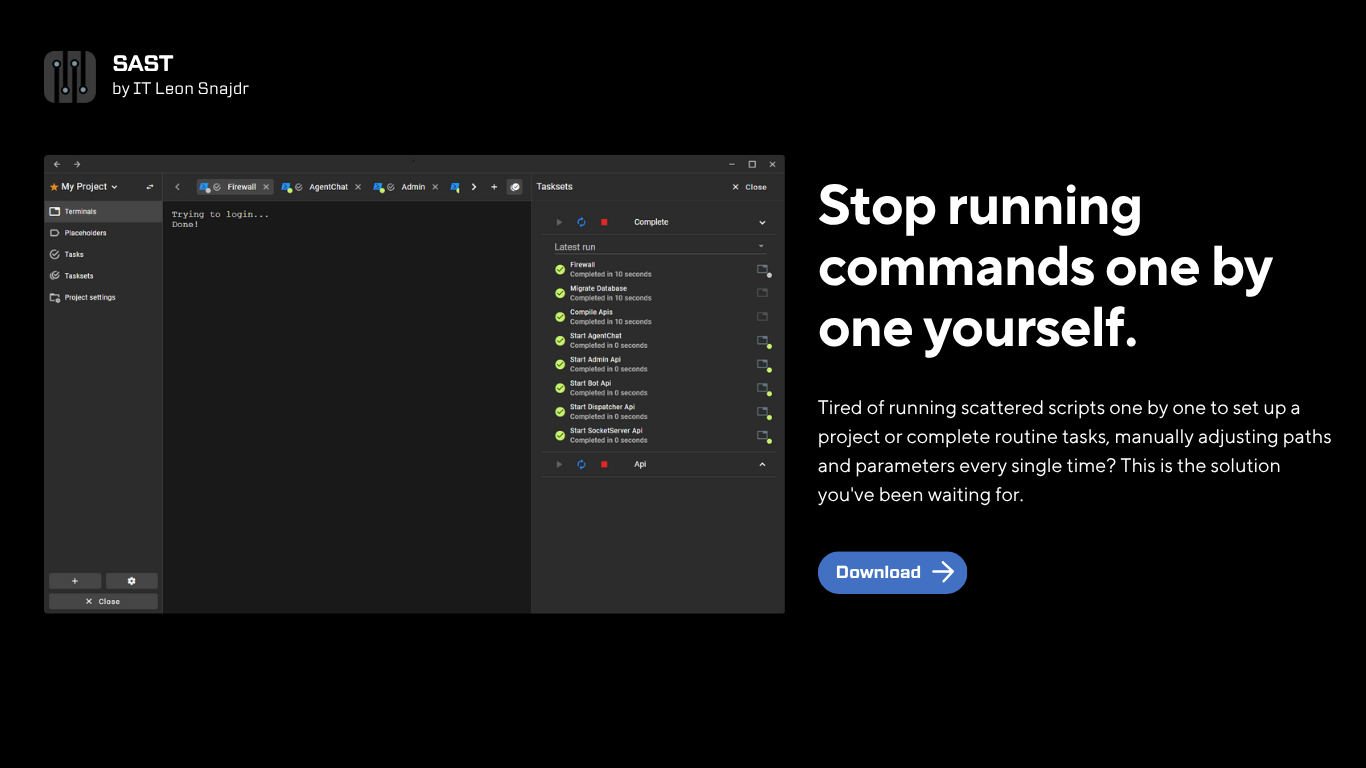Click the SAST logo icon
The height and width of the screenshot is (768, 1366).
70,77
